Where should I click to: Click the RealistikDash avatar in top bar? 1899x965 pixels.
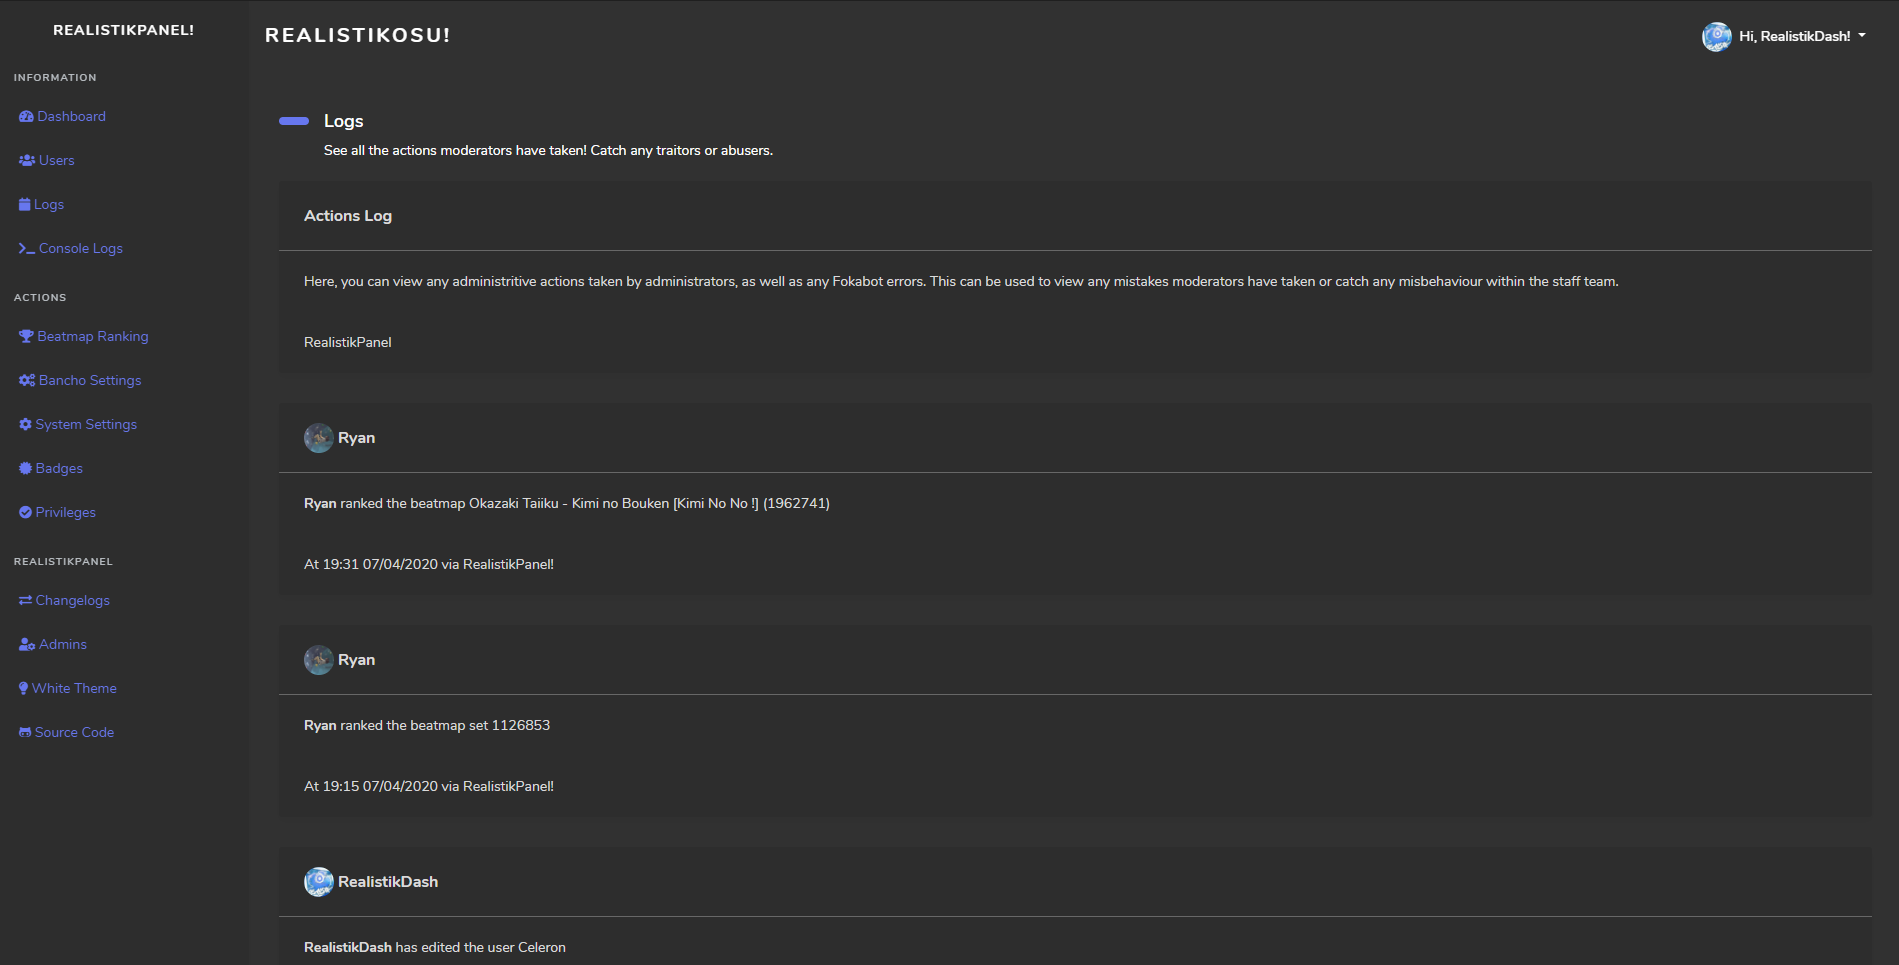(x=1717, y=37)
